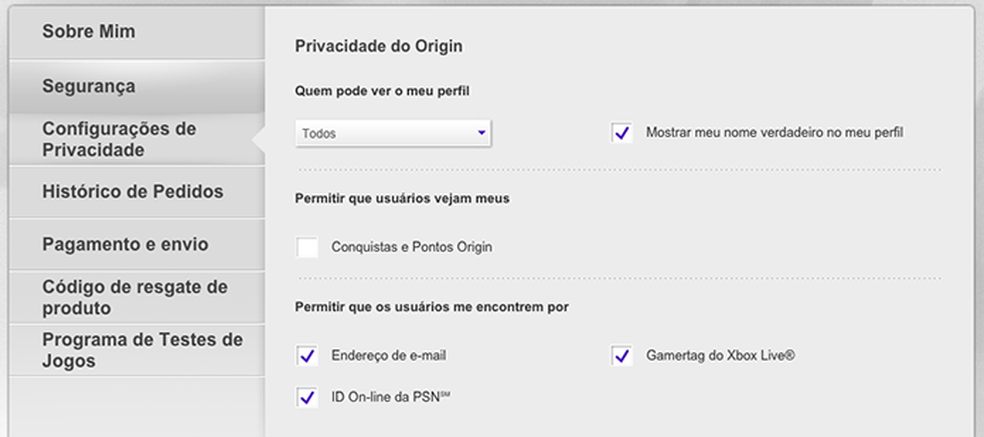The height and width of the screenshot is (437, 984).
Task: Click the 'Mostrar meu nome verdadeiro' label text
Action: pos(774,132)
